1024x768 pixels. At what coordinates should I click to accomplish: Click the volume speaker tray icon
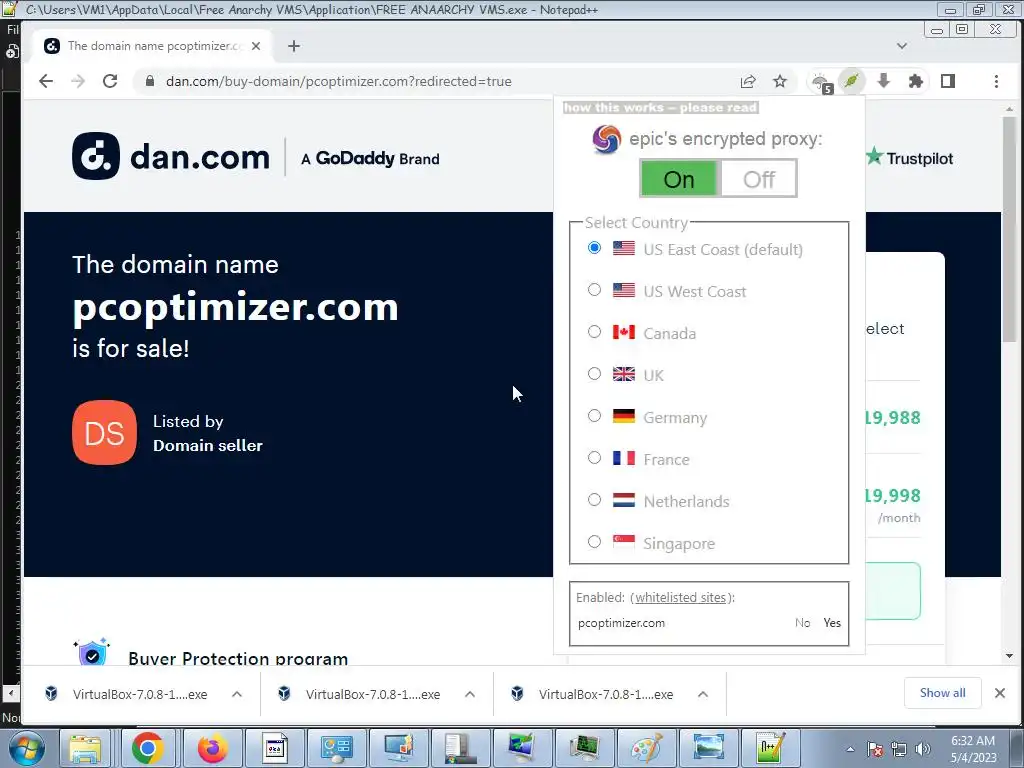tap(923, 749)
